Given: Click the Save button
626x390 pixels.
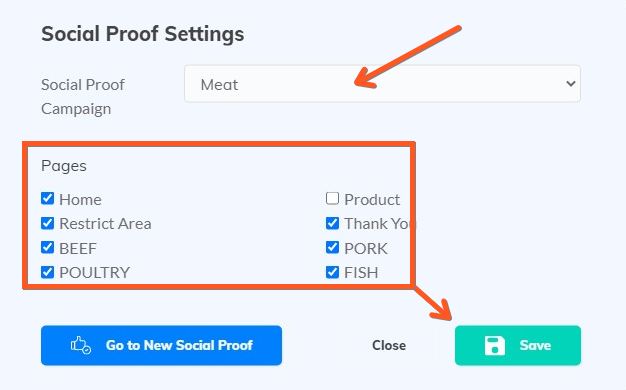Looking at the screenshot, I should [x=518, y=345].
